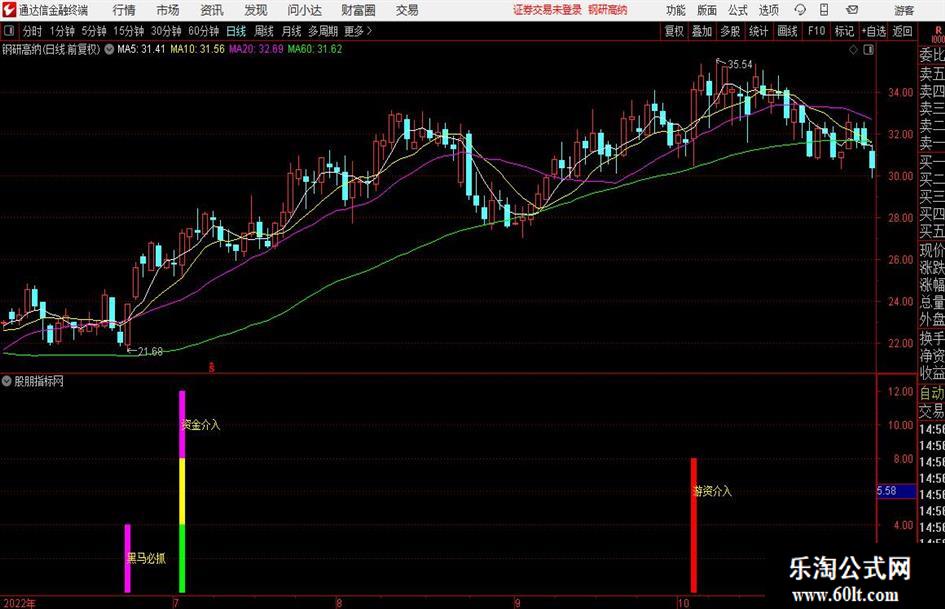Switch to 30分钟 period

(166, 31)
